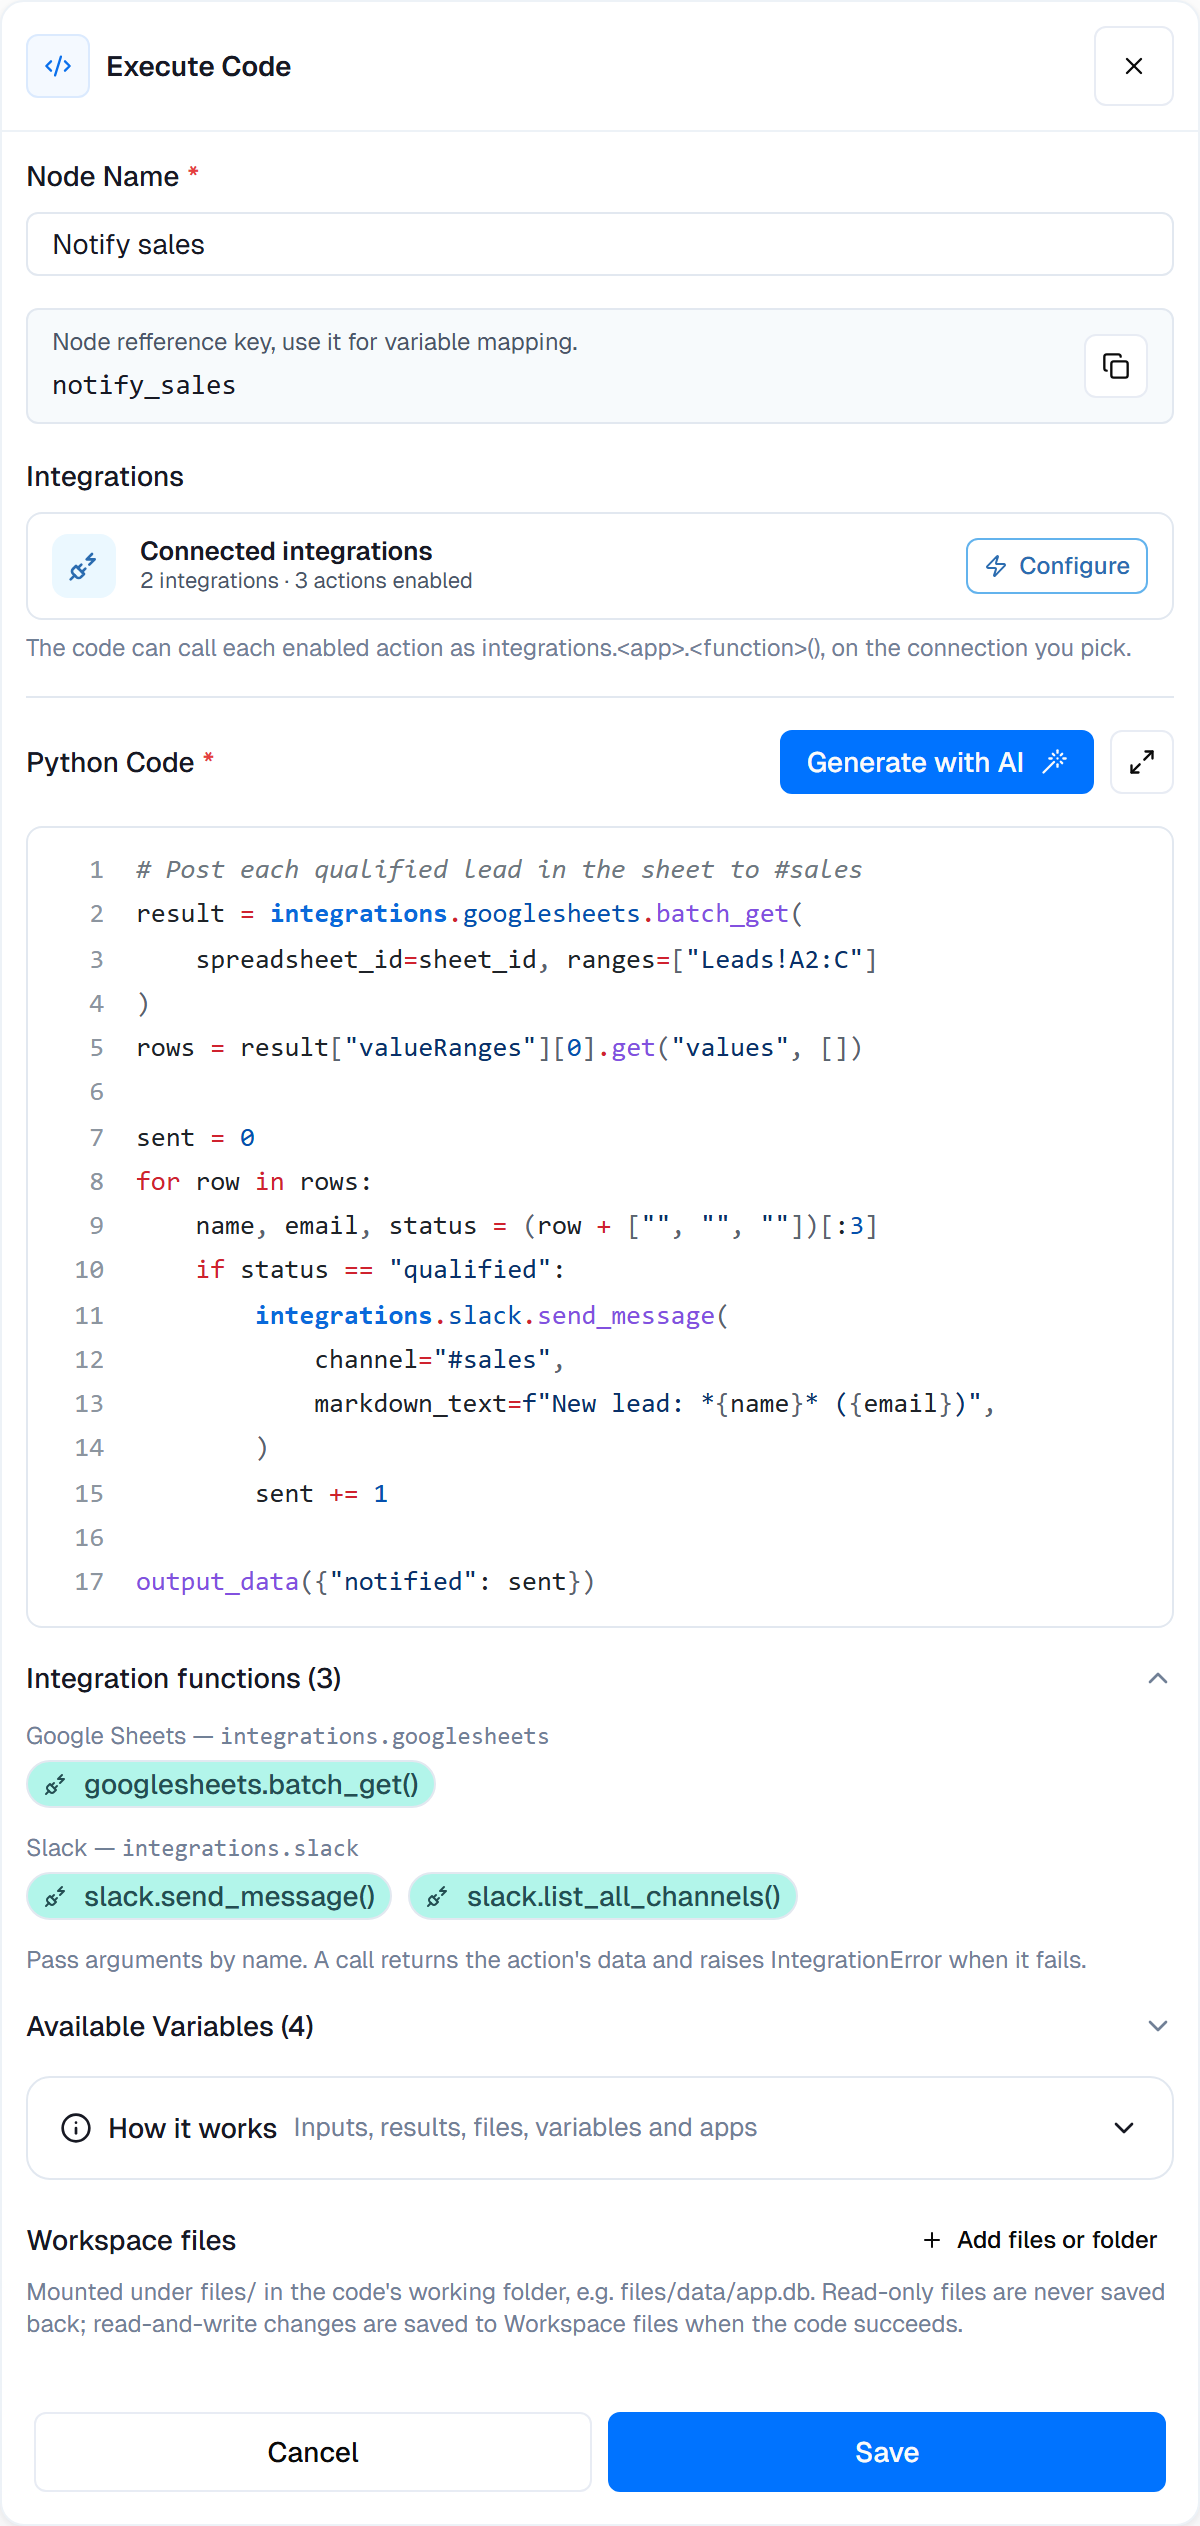1200x2526 pixels.
Task: Click the sparkle icon in Generate with AI
Action: [x=1055, y=762]
